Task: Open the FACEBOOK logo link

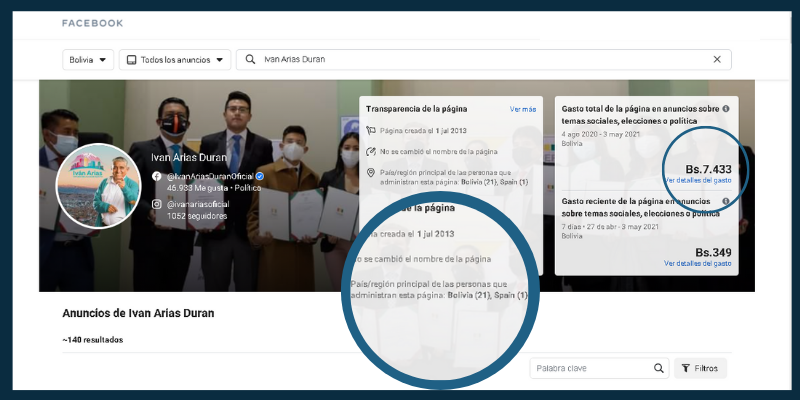Action: point(92,23)
